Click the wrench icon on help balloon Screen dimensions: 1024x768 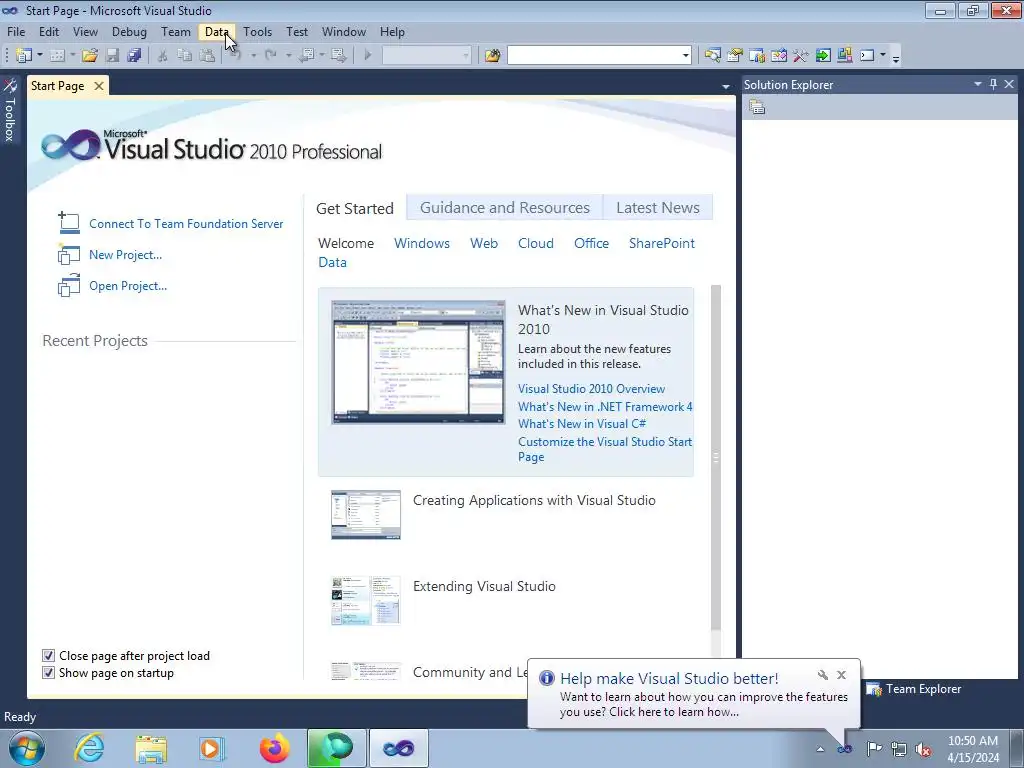(823, 675)
